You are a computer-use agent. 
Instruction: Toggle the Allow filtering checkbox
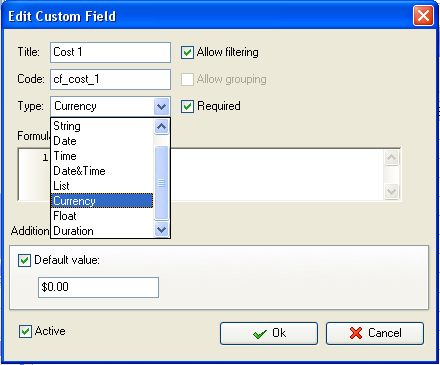pos(187,52)
